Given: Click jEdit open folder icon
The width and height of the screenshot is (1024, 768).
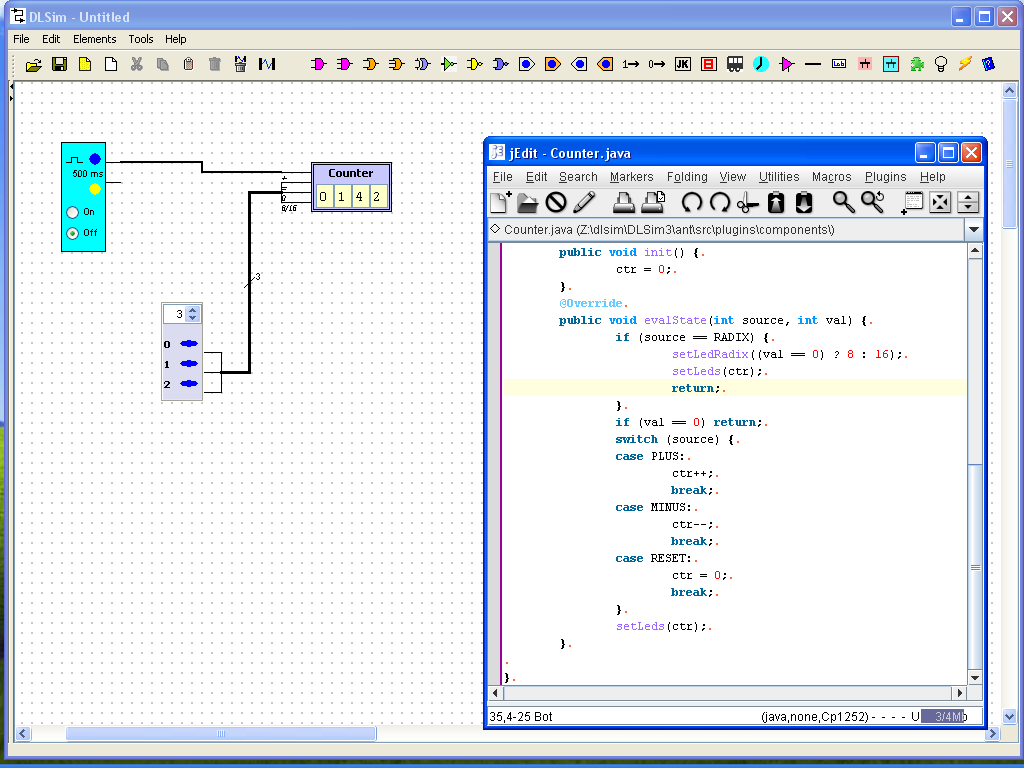Looking at the screenshot, I should click(x=528, y=202).
